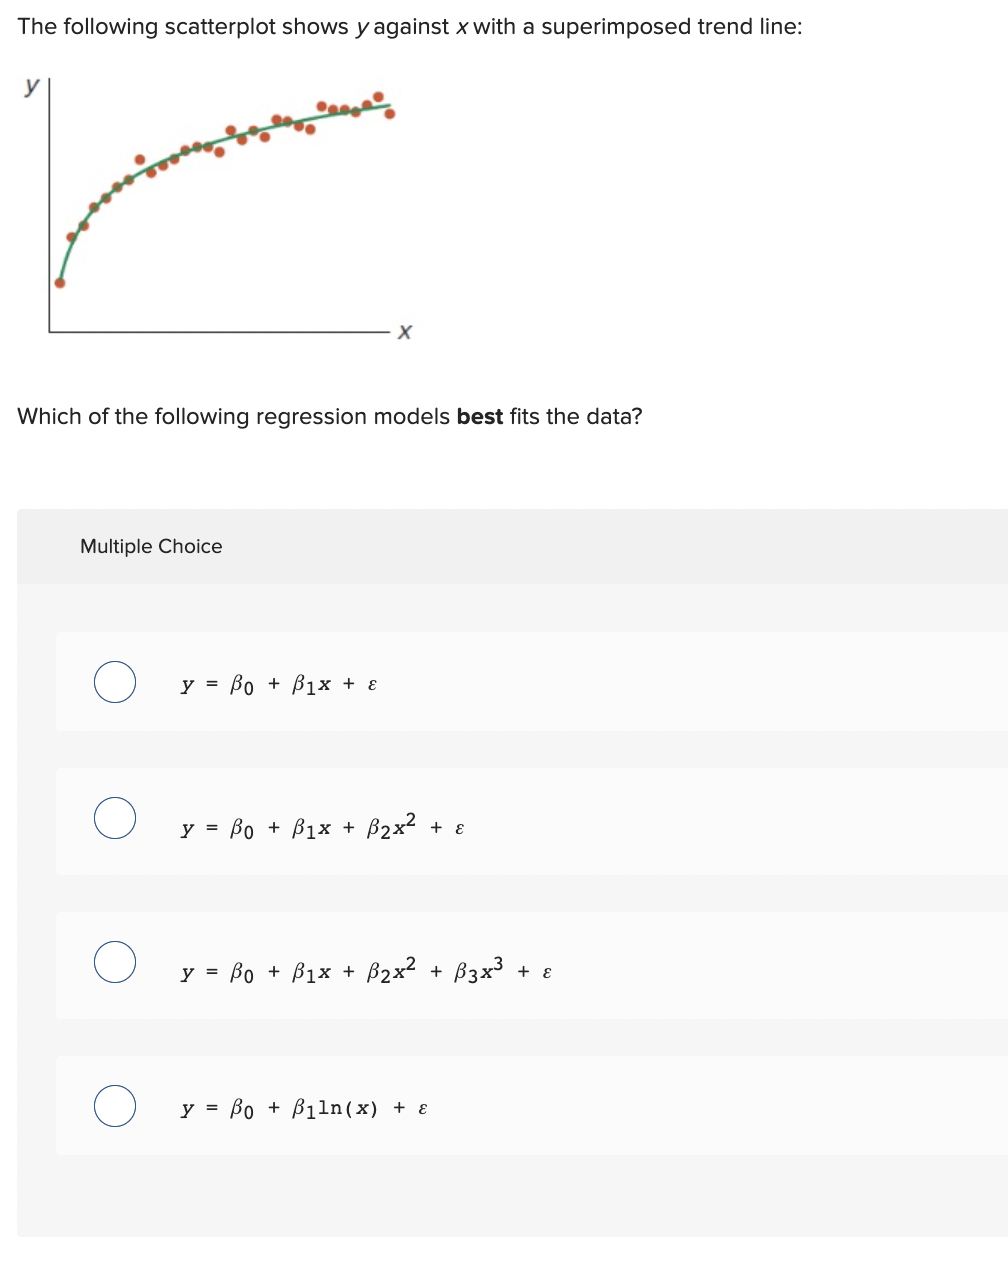Screen dimensions: 1008x1270
Task: Select the quadratic model answer option
Action: point(113,818)
